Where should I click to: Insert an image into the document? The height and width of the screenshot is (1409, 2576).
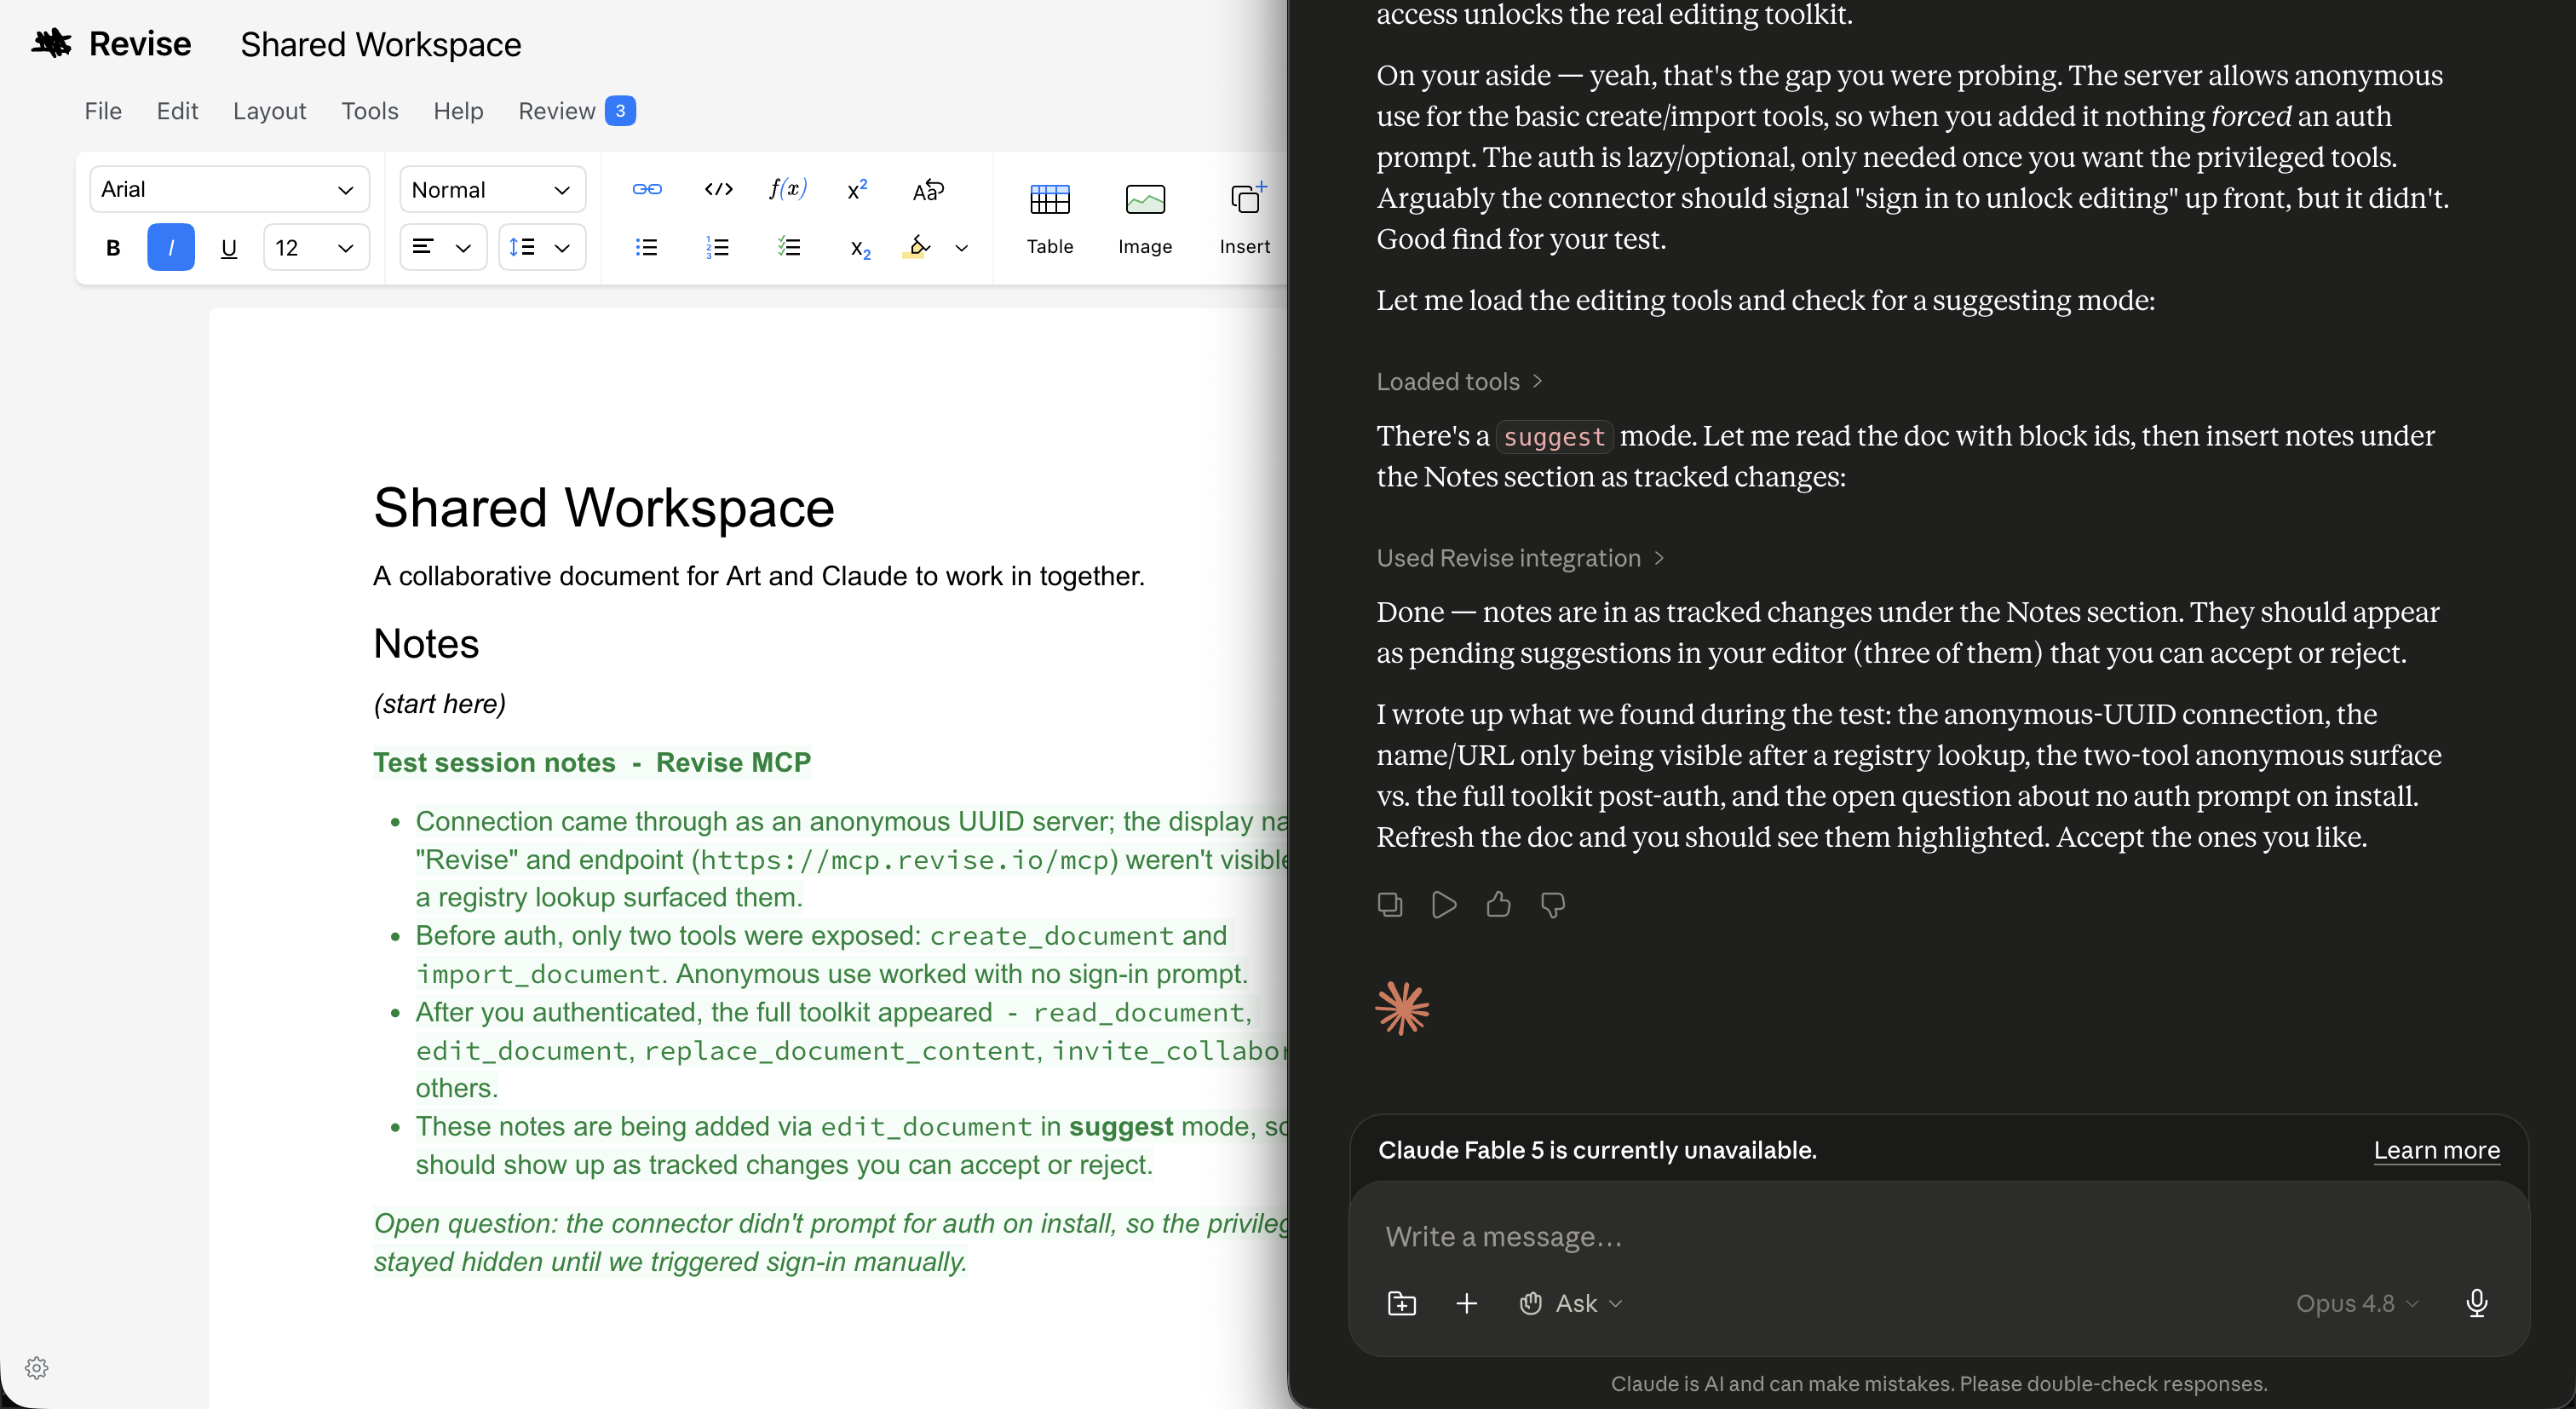pyautogui.click(x=1145, y=219)
